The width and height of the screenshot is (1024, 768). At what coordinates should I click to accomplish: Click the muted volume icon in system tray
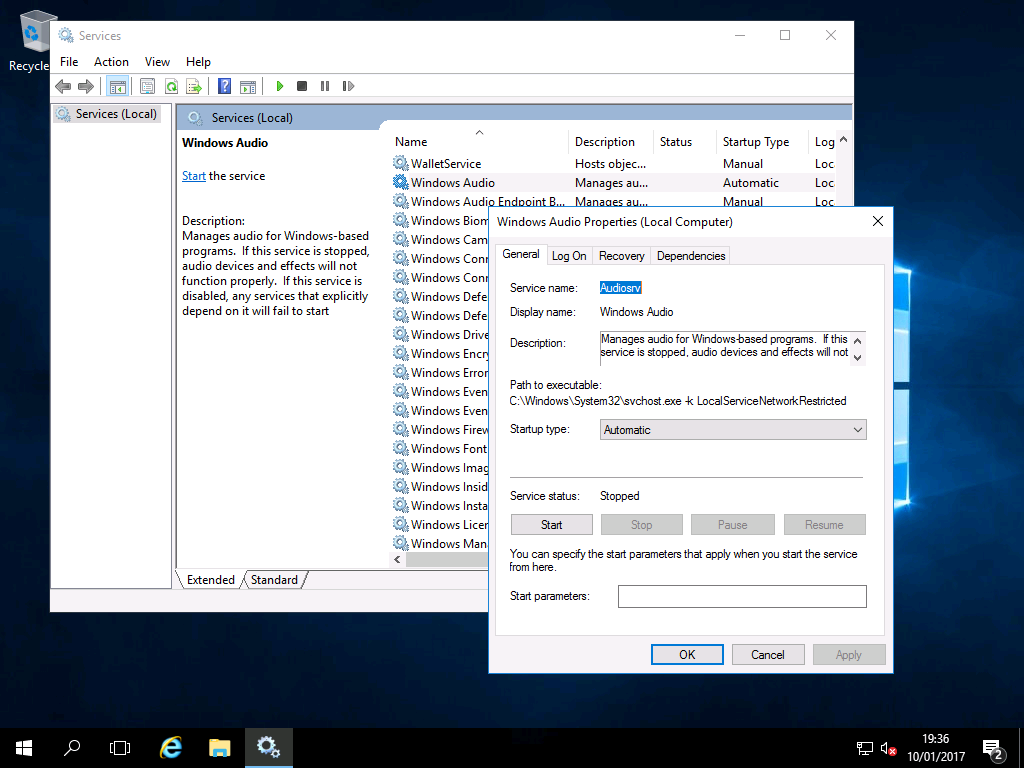tap(888, 749)
